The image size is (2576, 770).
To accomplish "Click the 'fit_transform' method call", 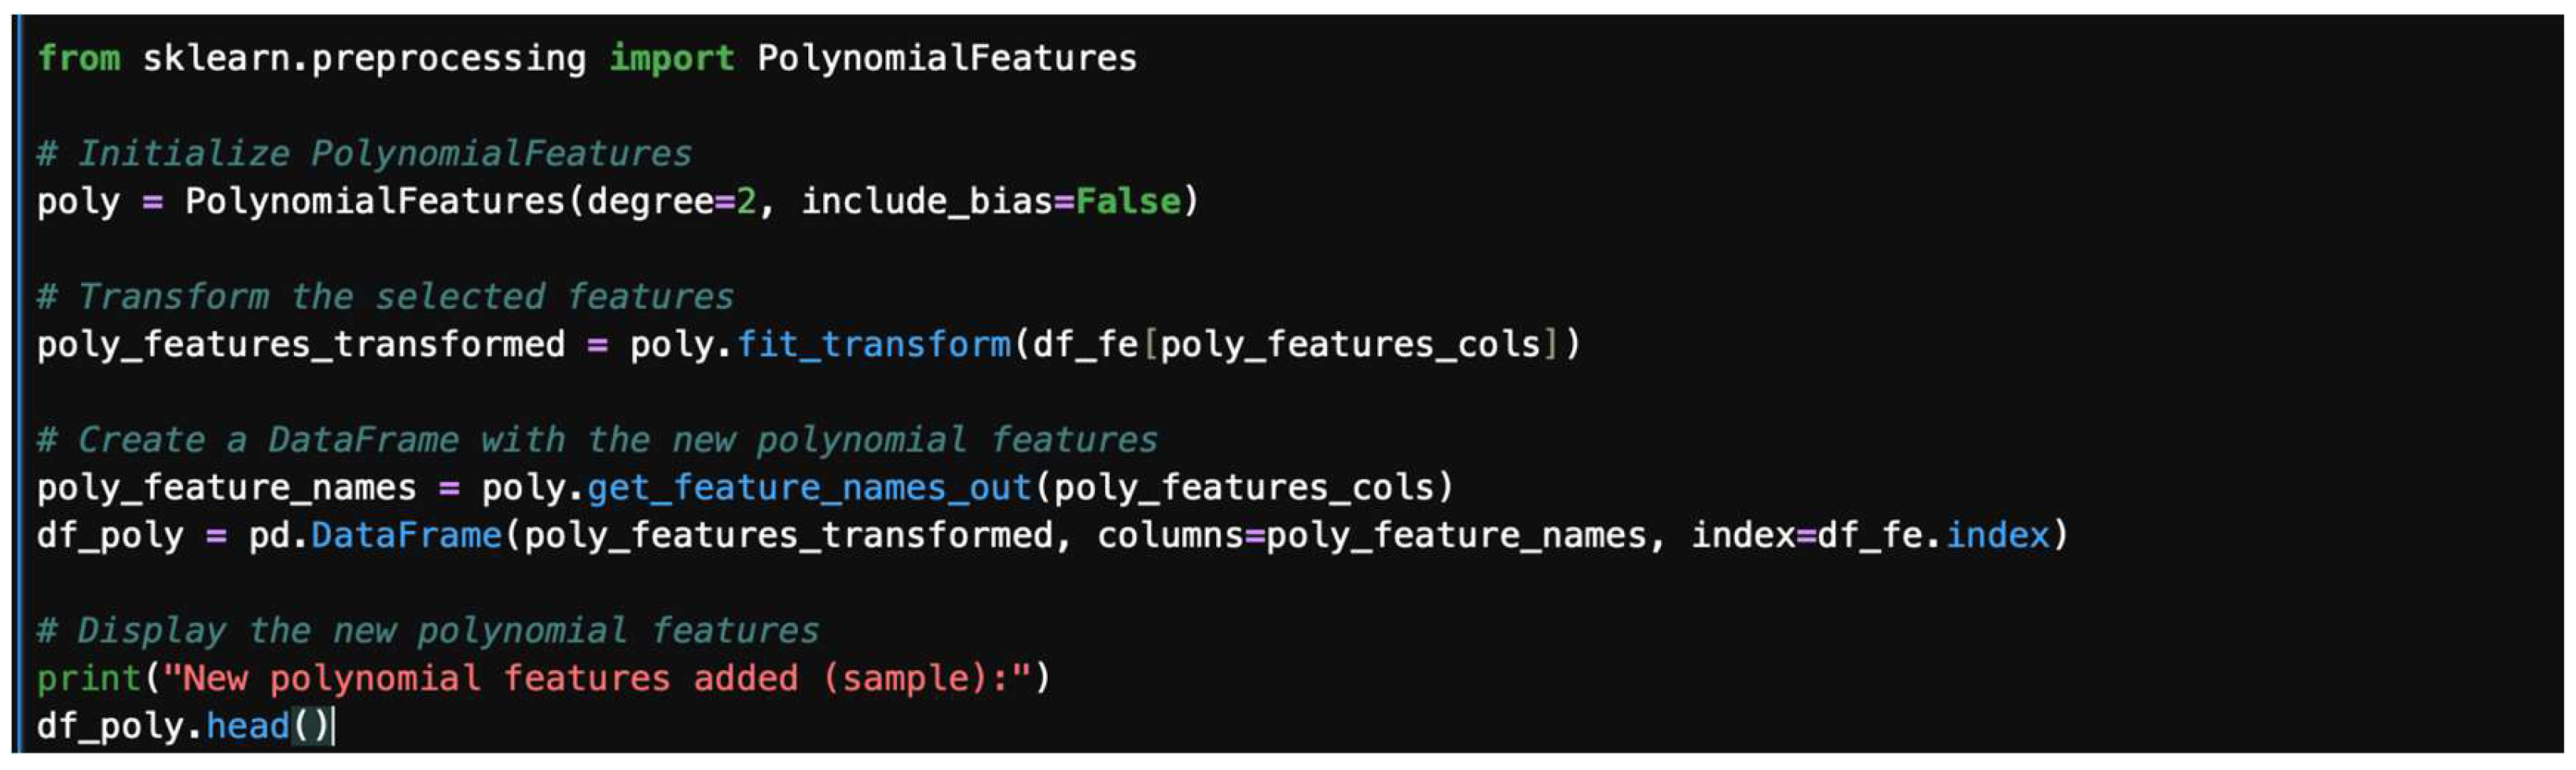I will (x=873, y=345).
